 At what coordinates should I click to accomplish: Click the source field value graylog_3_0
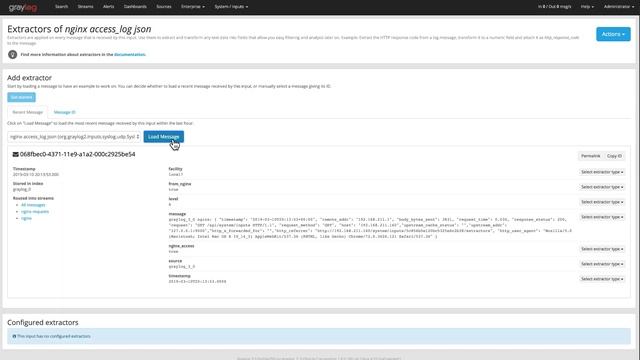click(x=182, y=267)
